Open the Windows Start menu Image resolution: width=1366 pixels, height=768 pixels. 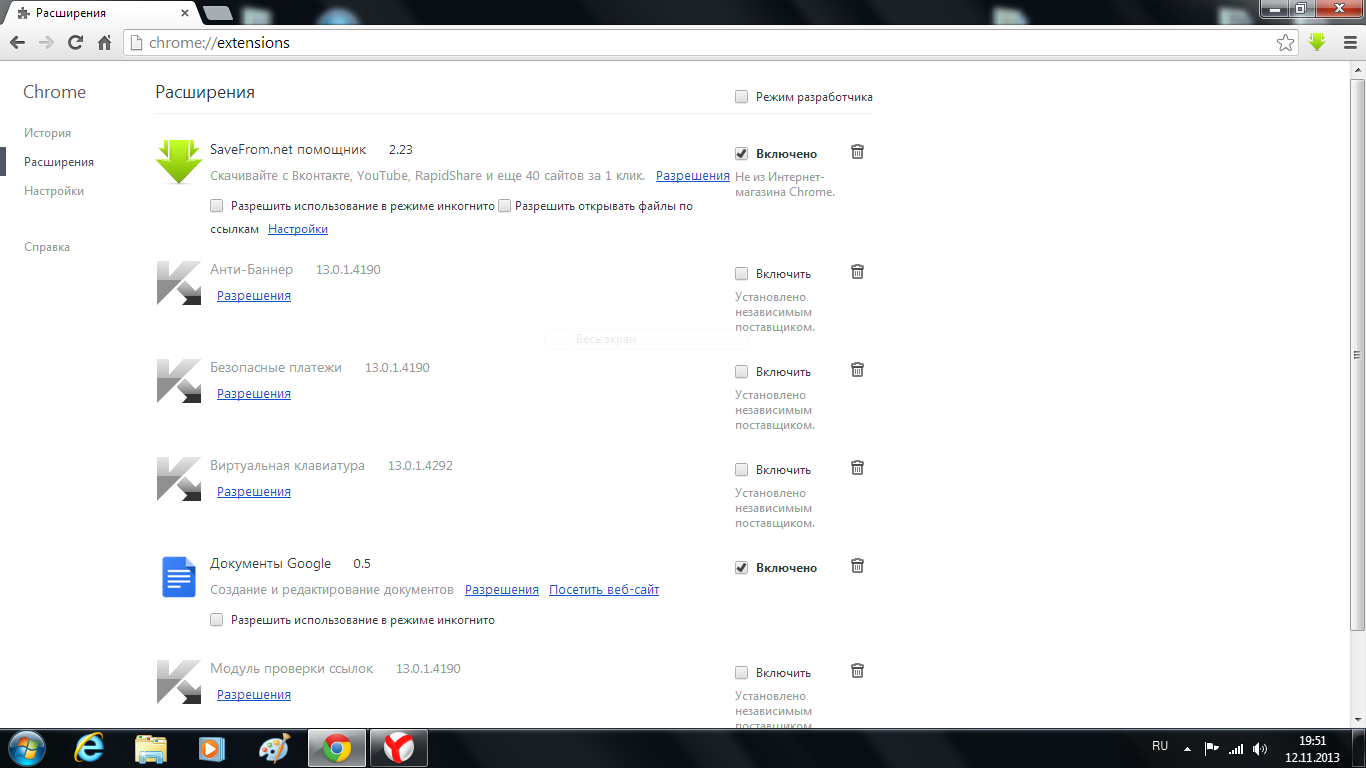(x=25, y=748)
